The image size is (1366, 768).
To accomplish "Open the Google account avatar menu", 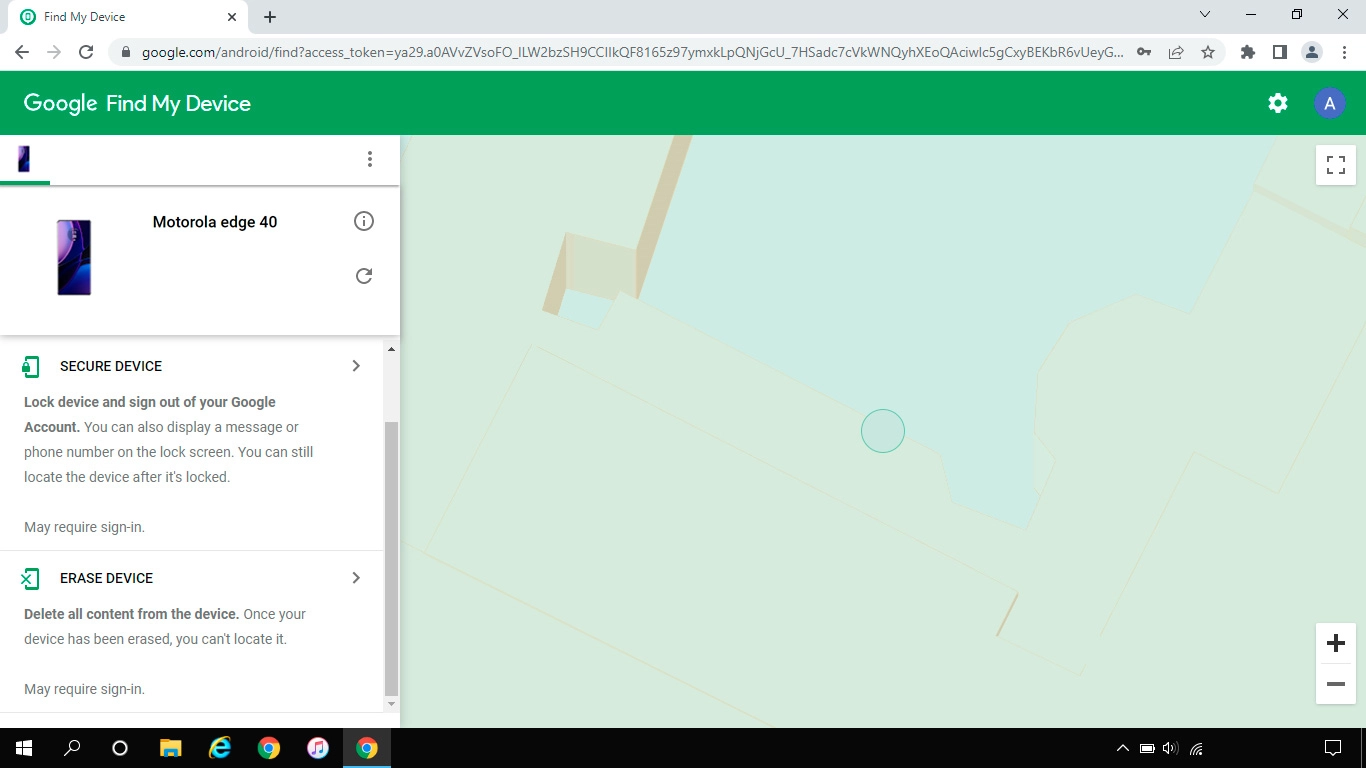I will (1329, 103).
